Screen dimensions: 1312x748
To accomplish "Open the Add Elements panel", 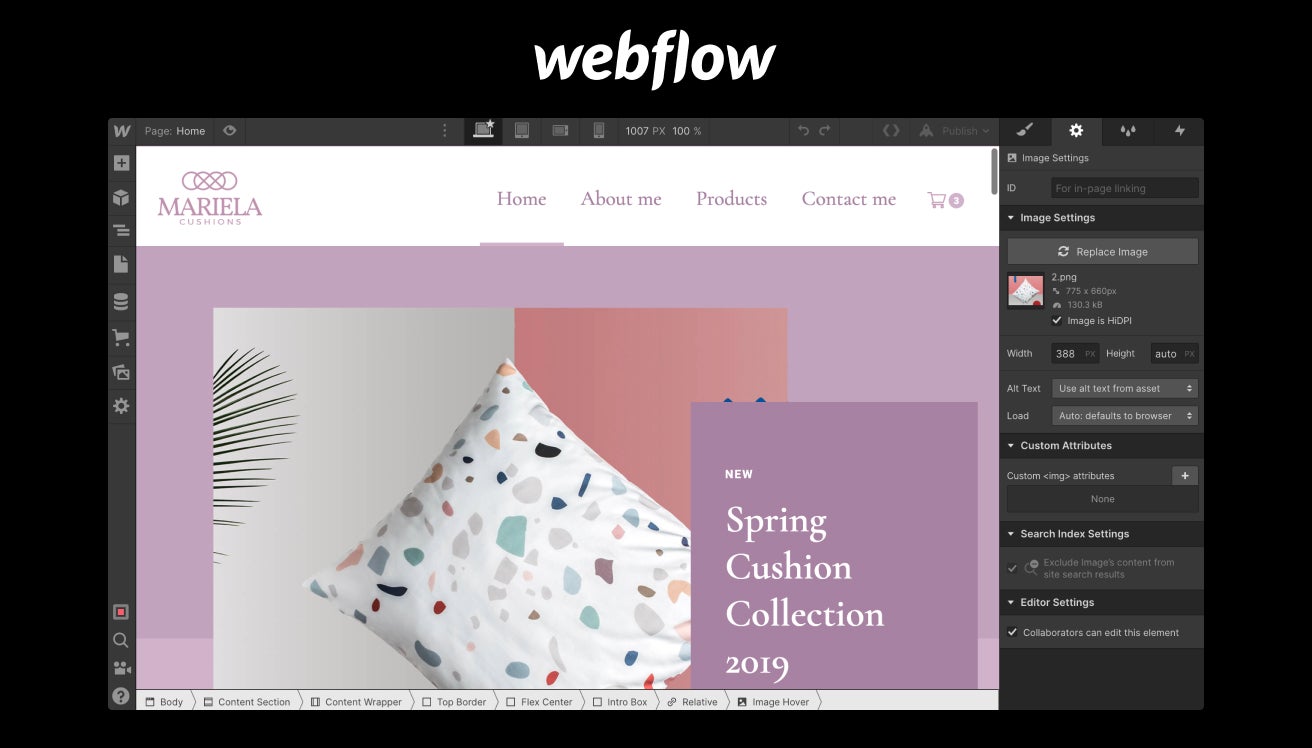I will tap(121, 163).
